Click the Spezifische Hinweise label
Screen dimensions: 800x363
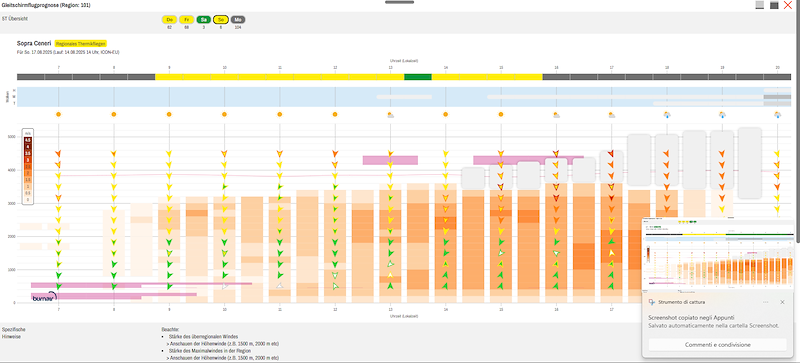tap(14, 333)
